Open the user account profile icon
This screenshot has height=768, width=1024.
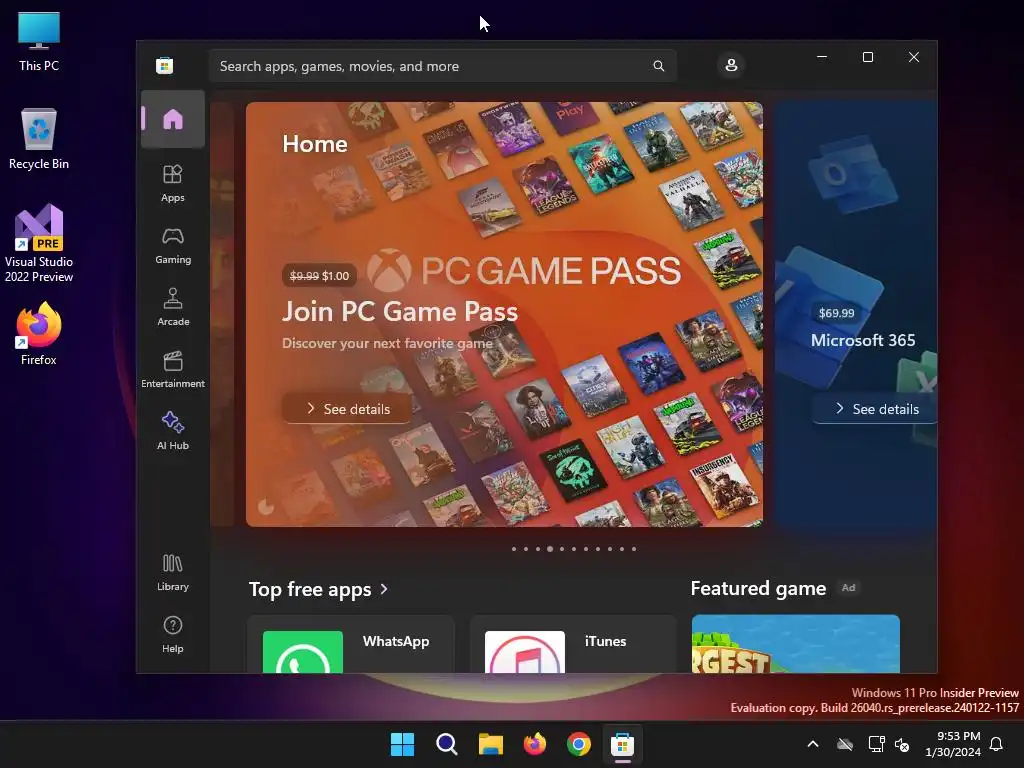pyautogui.click(x=731, y=65)
